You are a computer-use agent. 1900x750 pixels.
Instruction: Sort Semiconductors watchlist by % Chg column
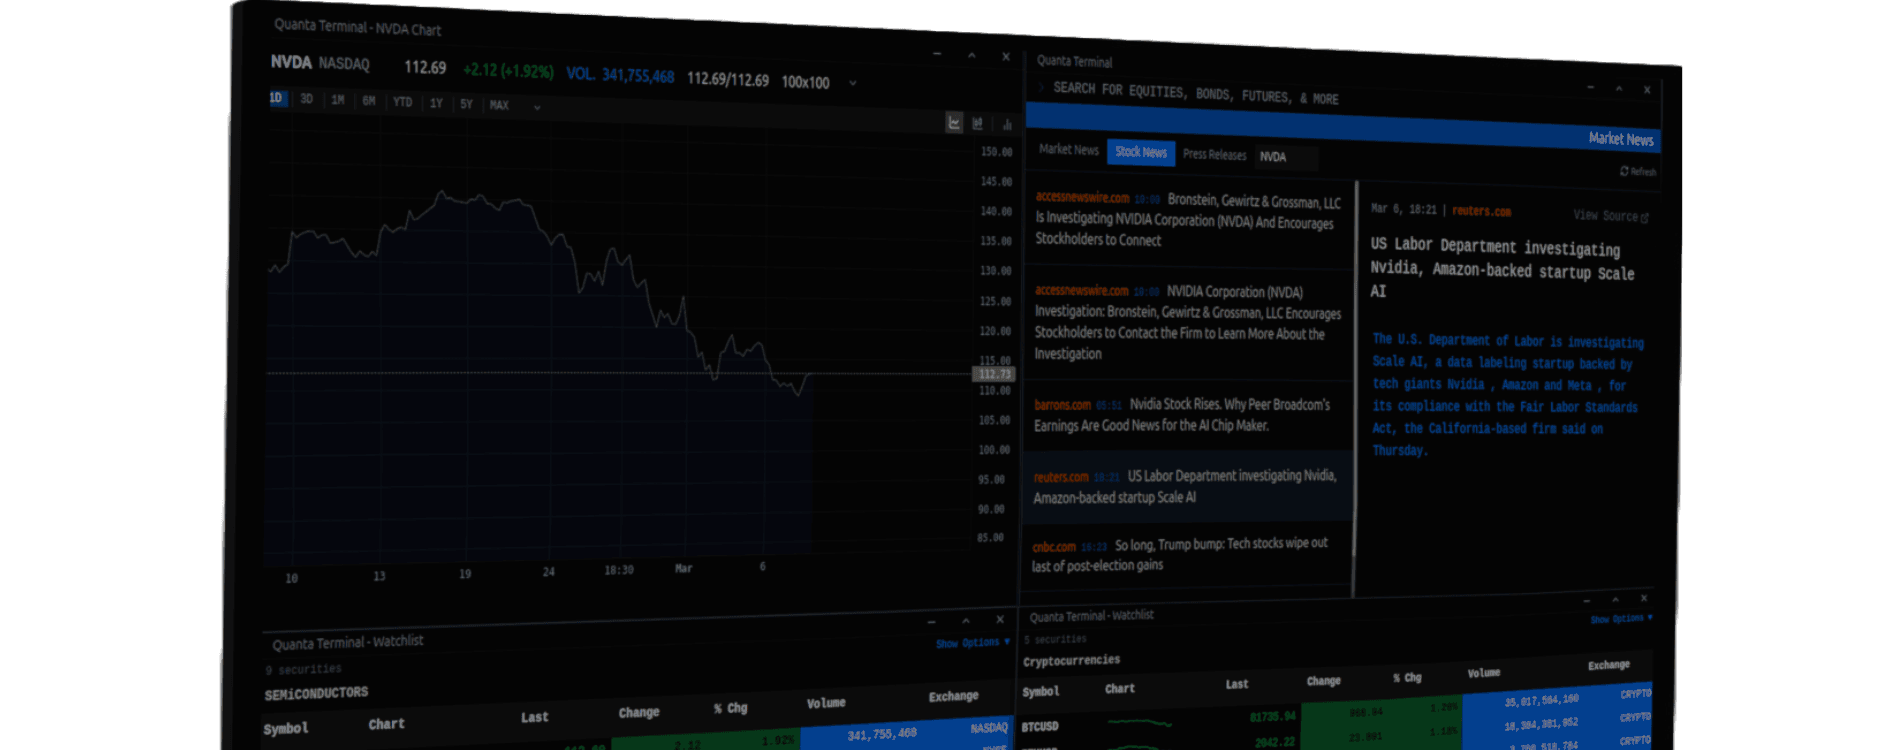tap(730, 708)
